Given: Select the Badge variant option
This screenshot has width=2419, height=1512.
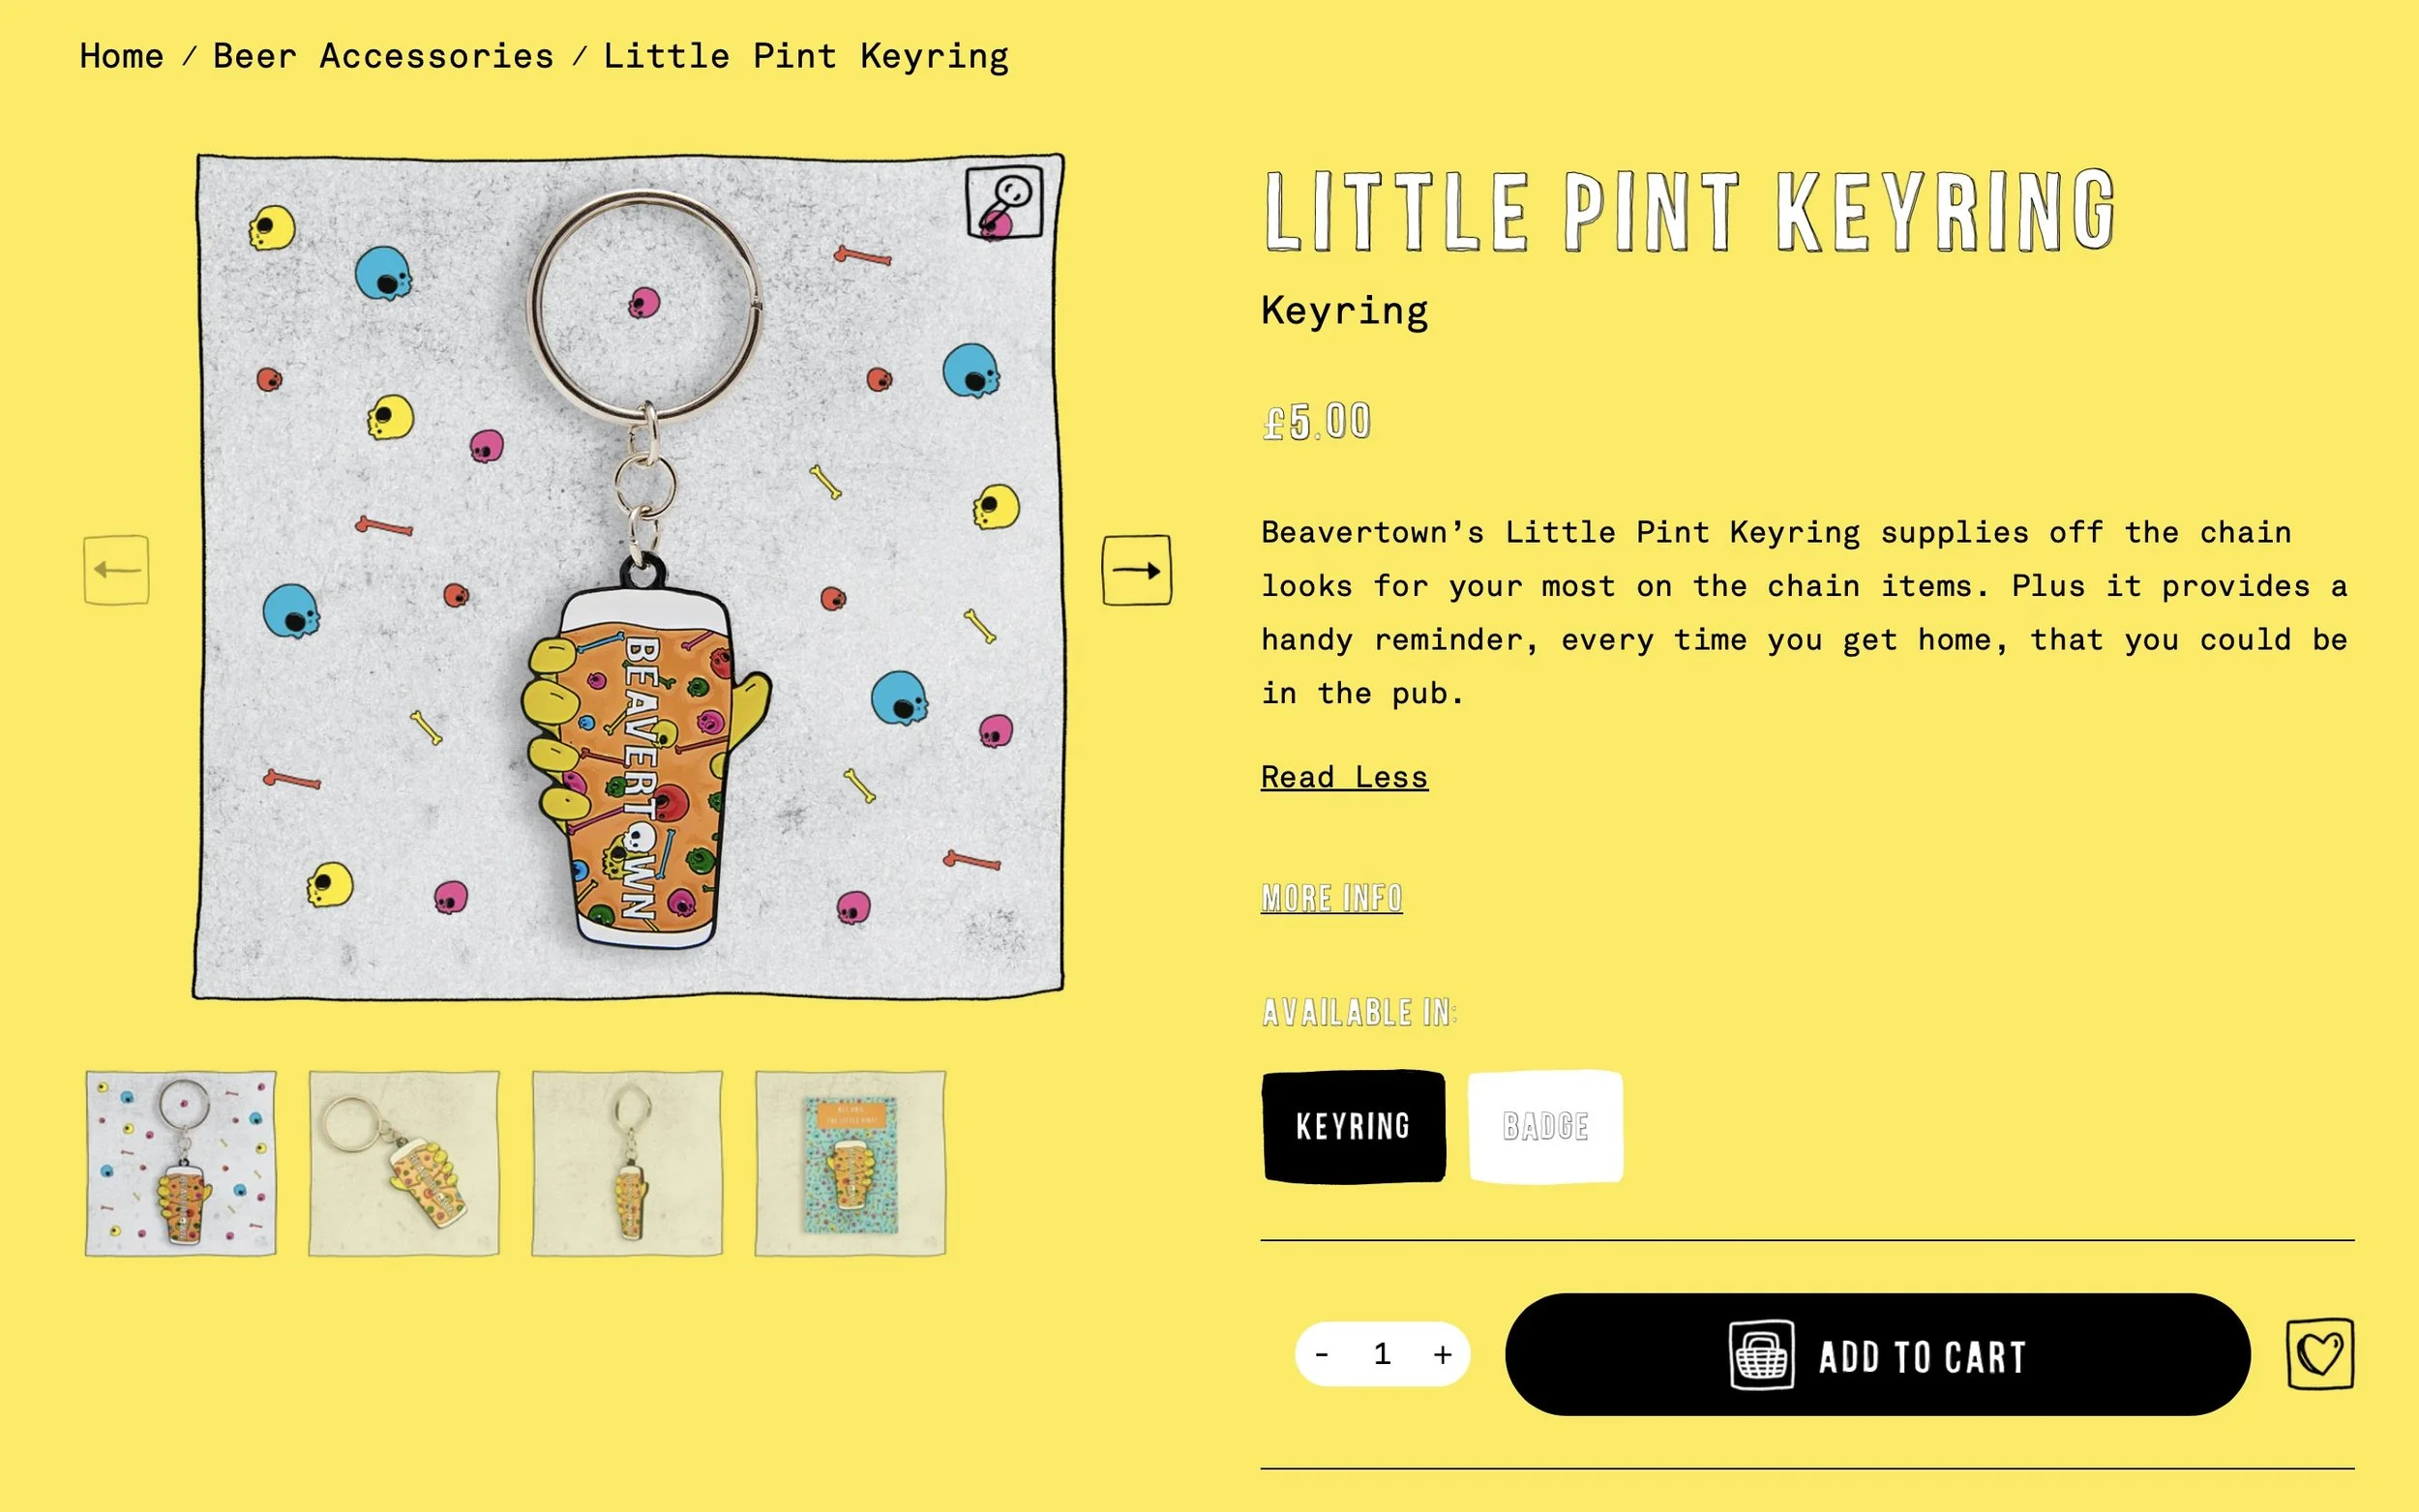Looking at the screenshot, I should click(1545, 1126).
